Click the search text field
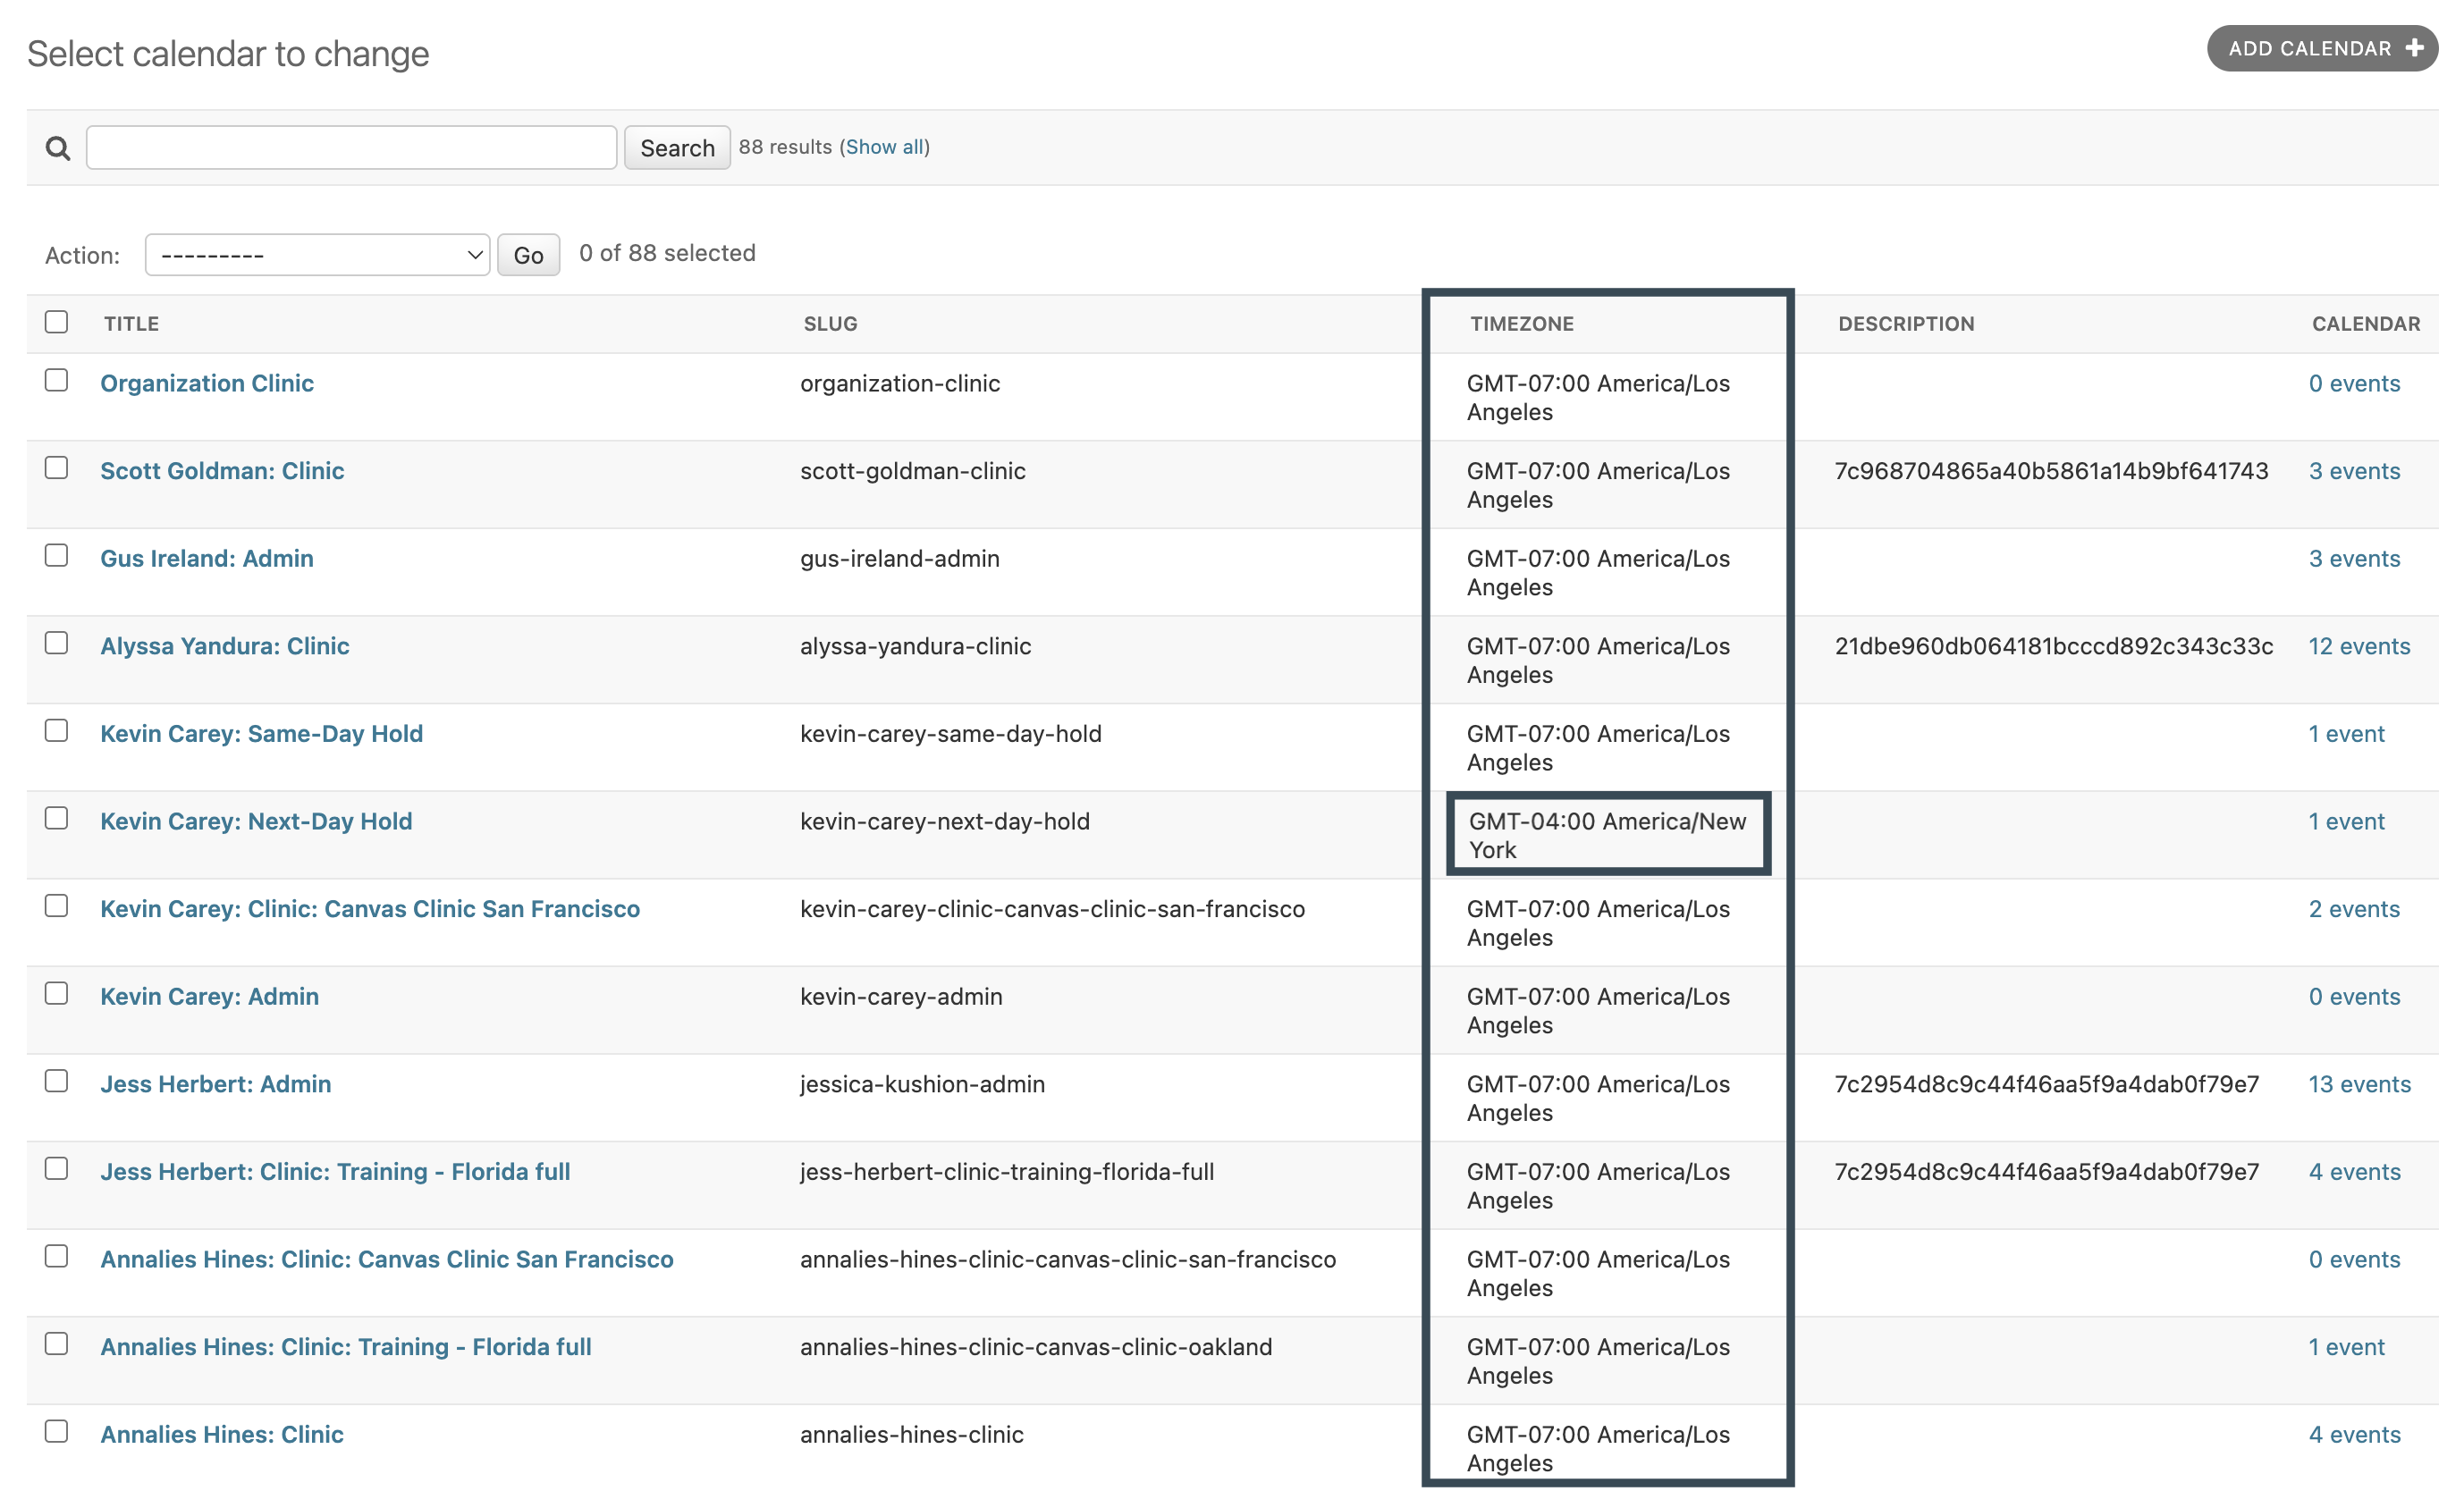This screenshot has width=2464, height=1491. (351, 148)
